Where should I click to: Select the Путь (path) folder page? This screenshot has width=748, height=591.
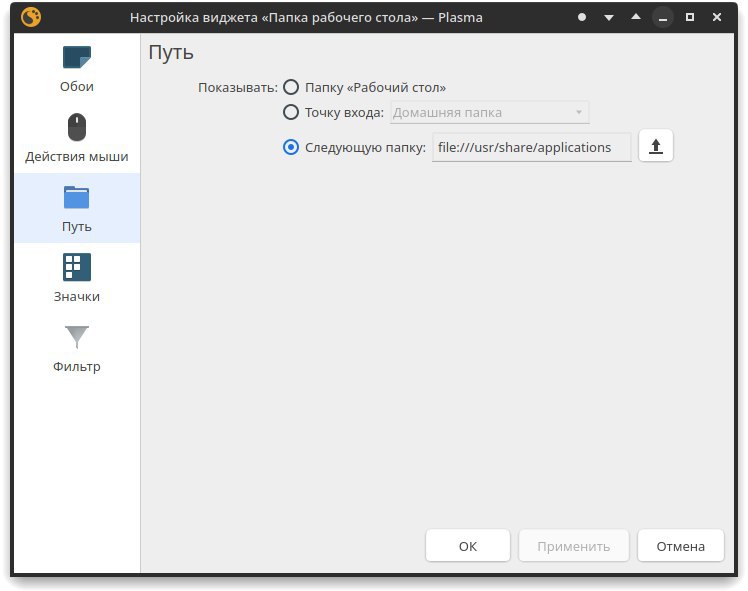[76, 208]
